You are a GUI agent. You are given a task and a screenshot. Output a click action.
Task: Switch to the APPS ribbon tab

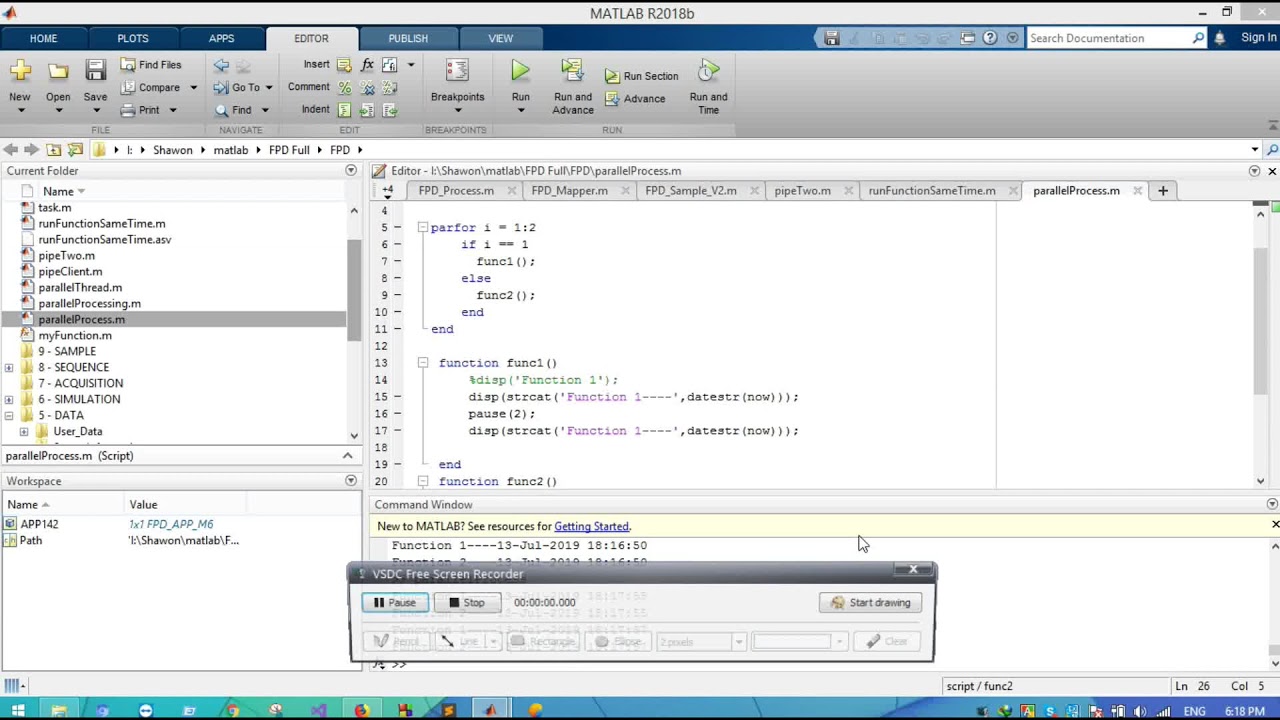(x=222, y=38)
